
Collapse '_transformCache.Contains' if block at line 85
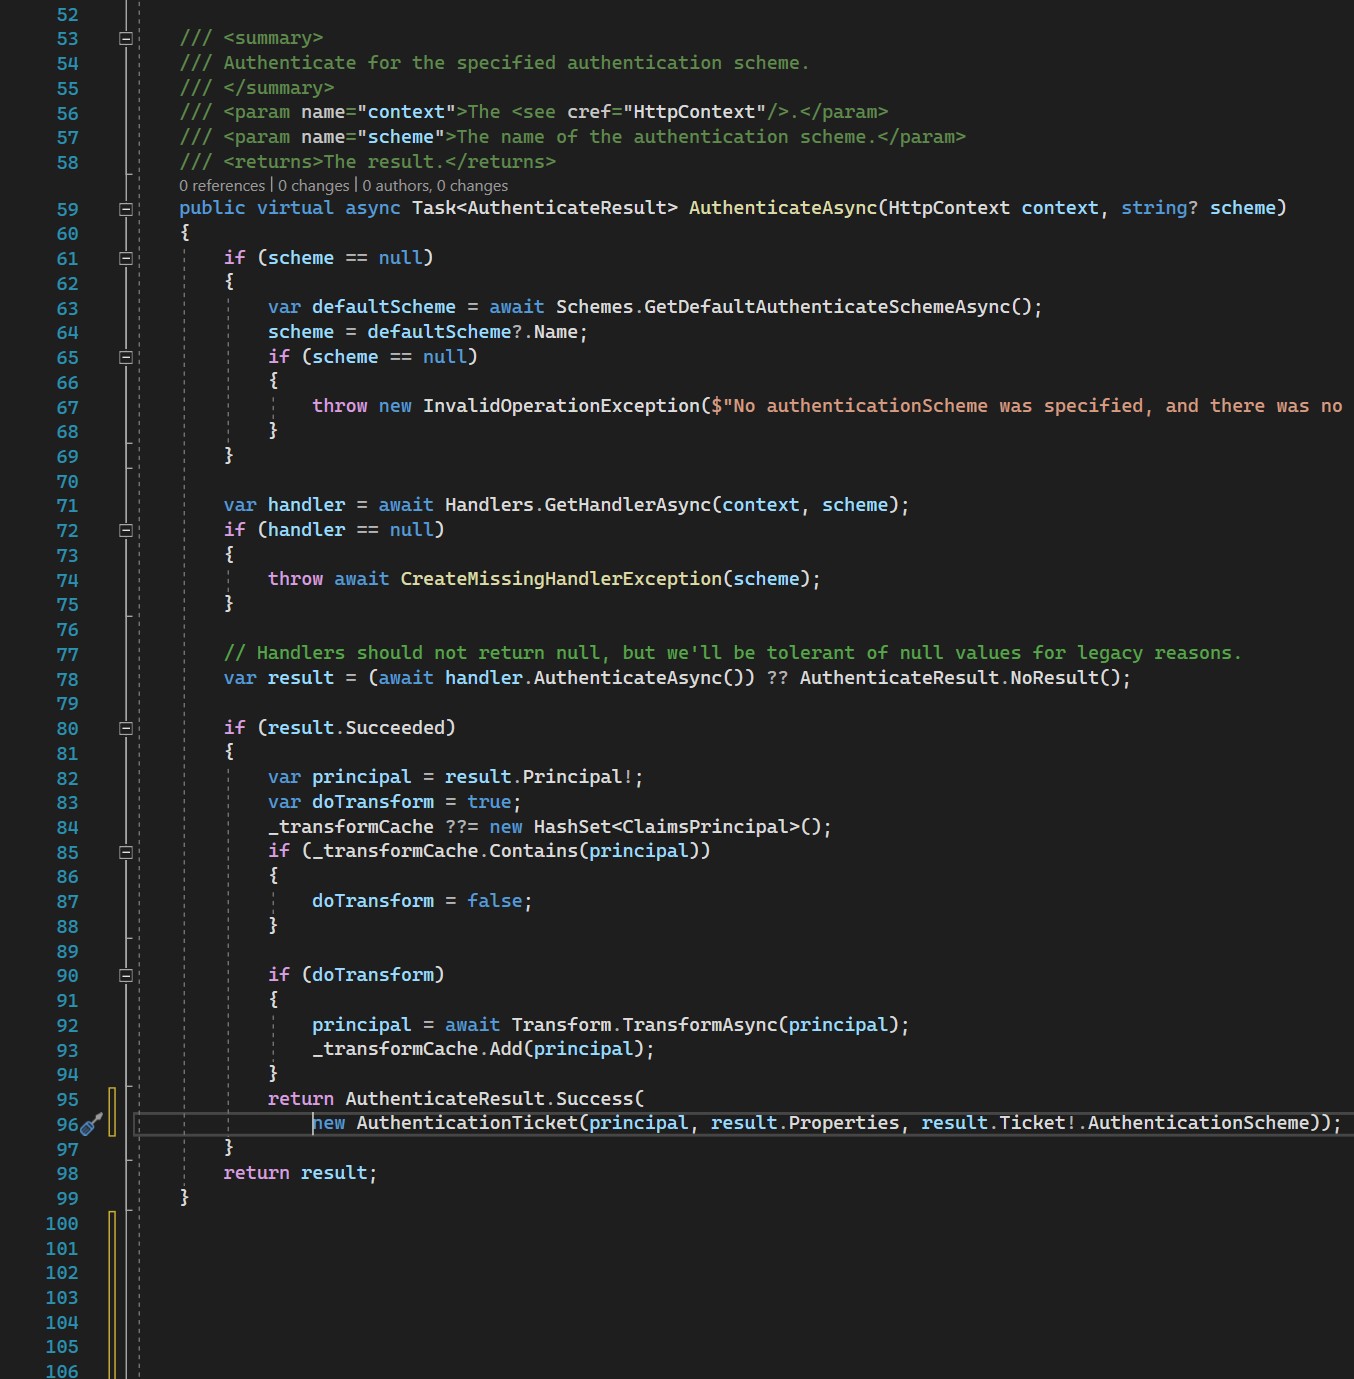point(126,852)
